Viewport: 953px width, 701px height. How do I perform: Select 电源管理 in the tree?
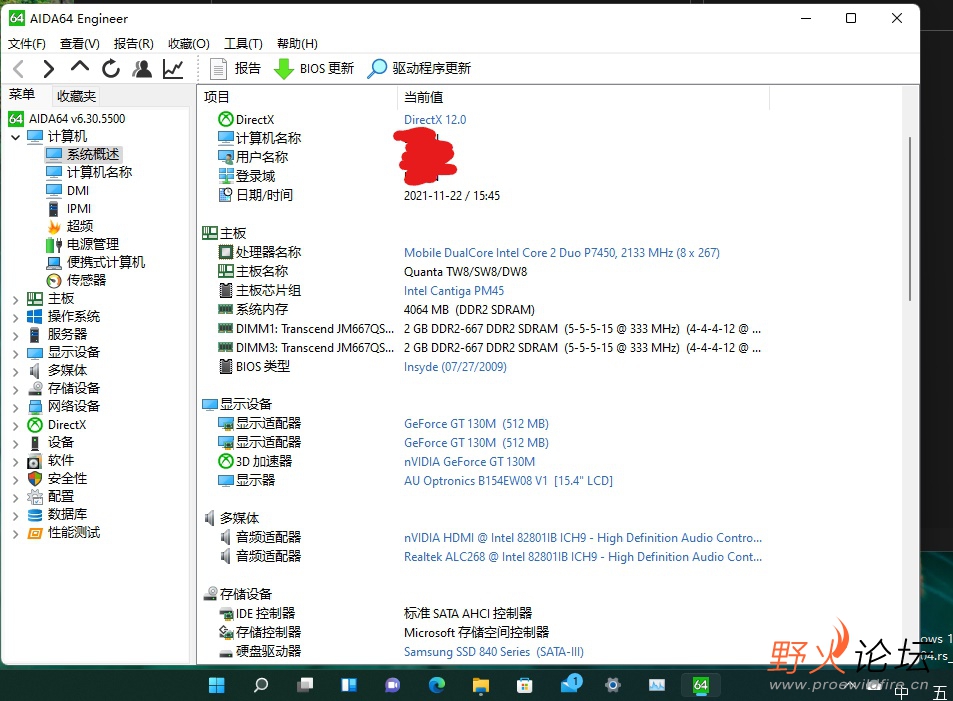click(x=82, y=244)
